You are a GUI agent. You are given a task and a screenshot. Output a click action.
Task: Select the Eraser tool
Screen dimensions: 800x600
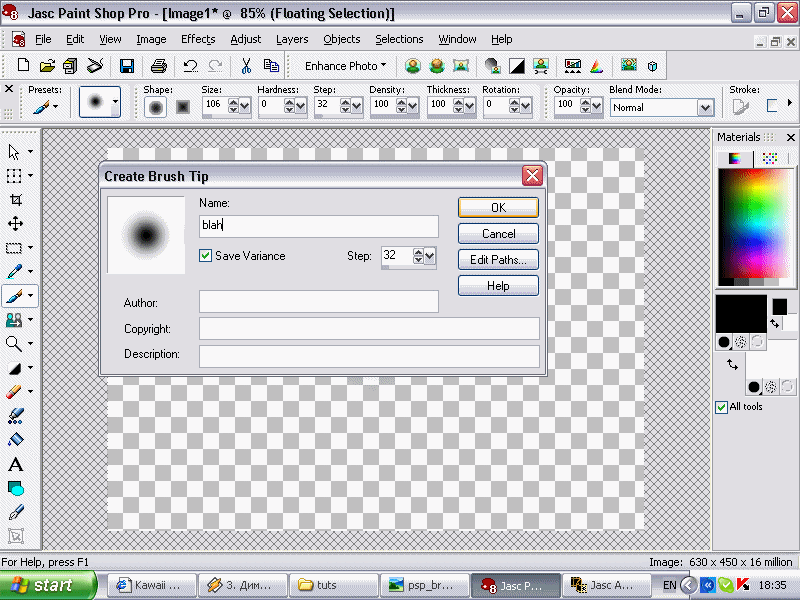(x=14, y=391)
